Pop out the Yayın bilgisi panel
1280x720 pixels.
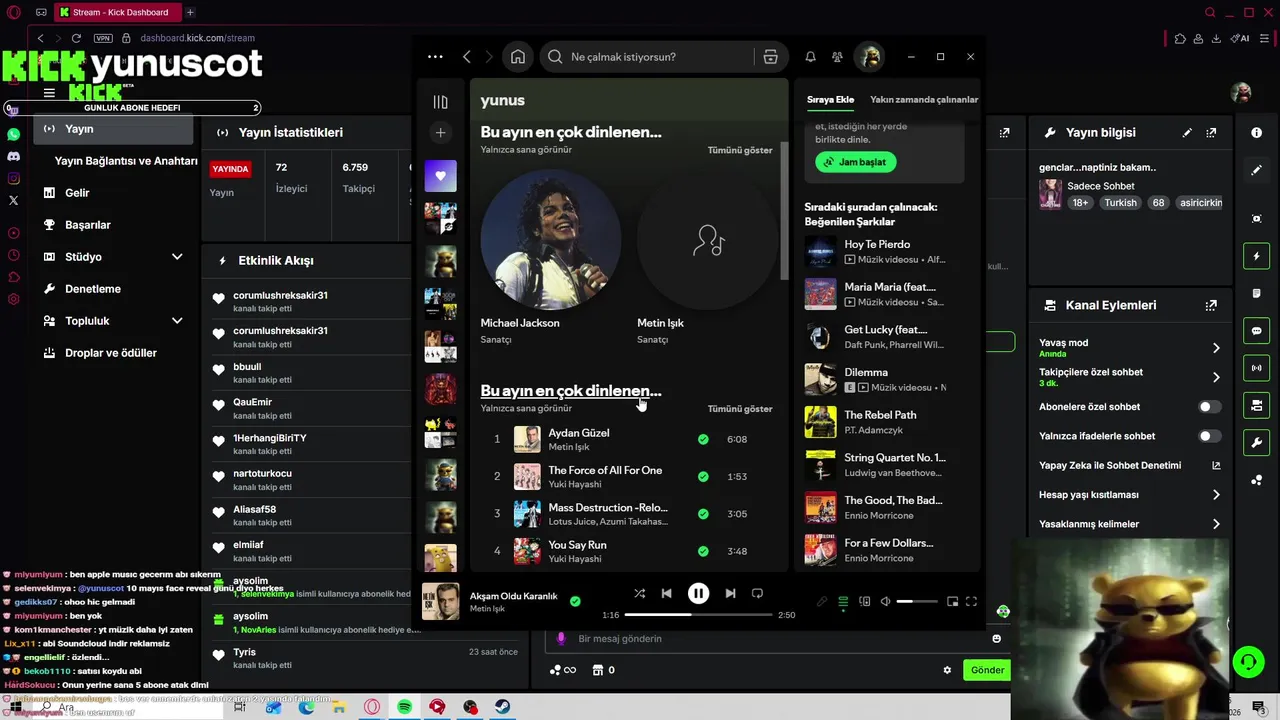coord(1211,132)
